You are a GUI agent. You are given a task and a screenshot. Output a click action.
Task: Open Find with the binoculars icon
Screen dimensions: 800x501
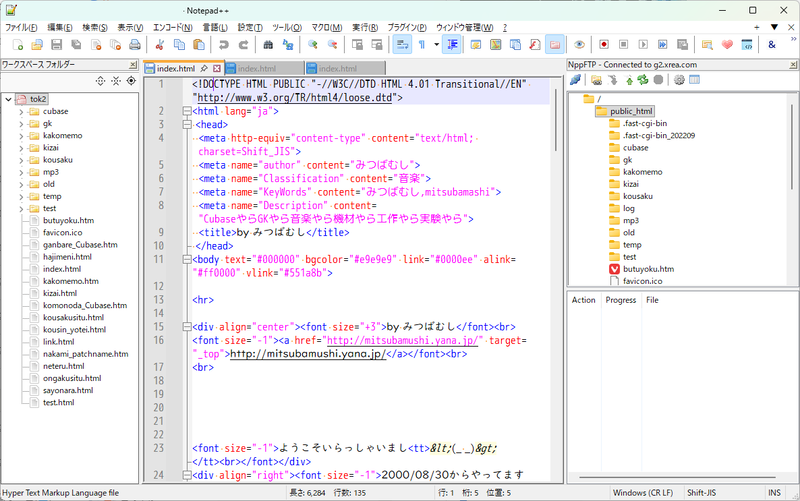pyautogui.click(x=268, y=45)
